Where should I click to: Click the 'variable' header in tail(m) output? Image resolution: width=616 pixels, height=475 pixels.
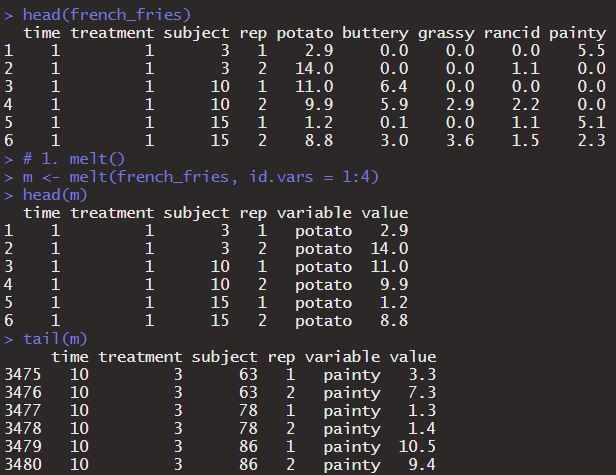click(343, 357)
